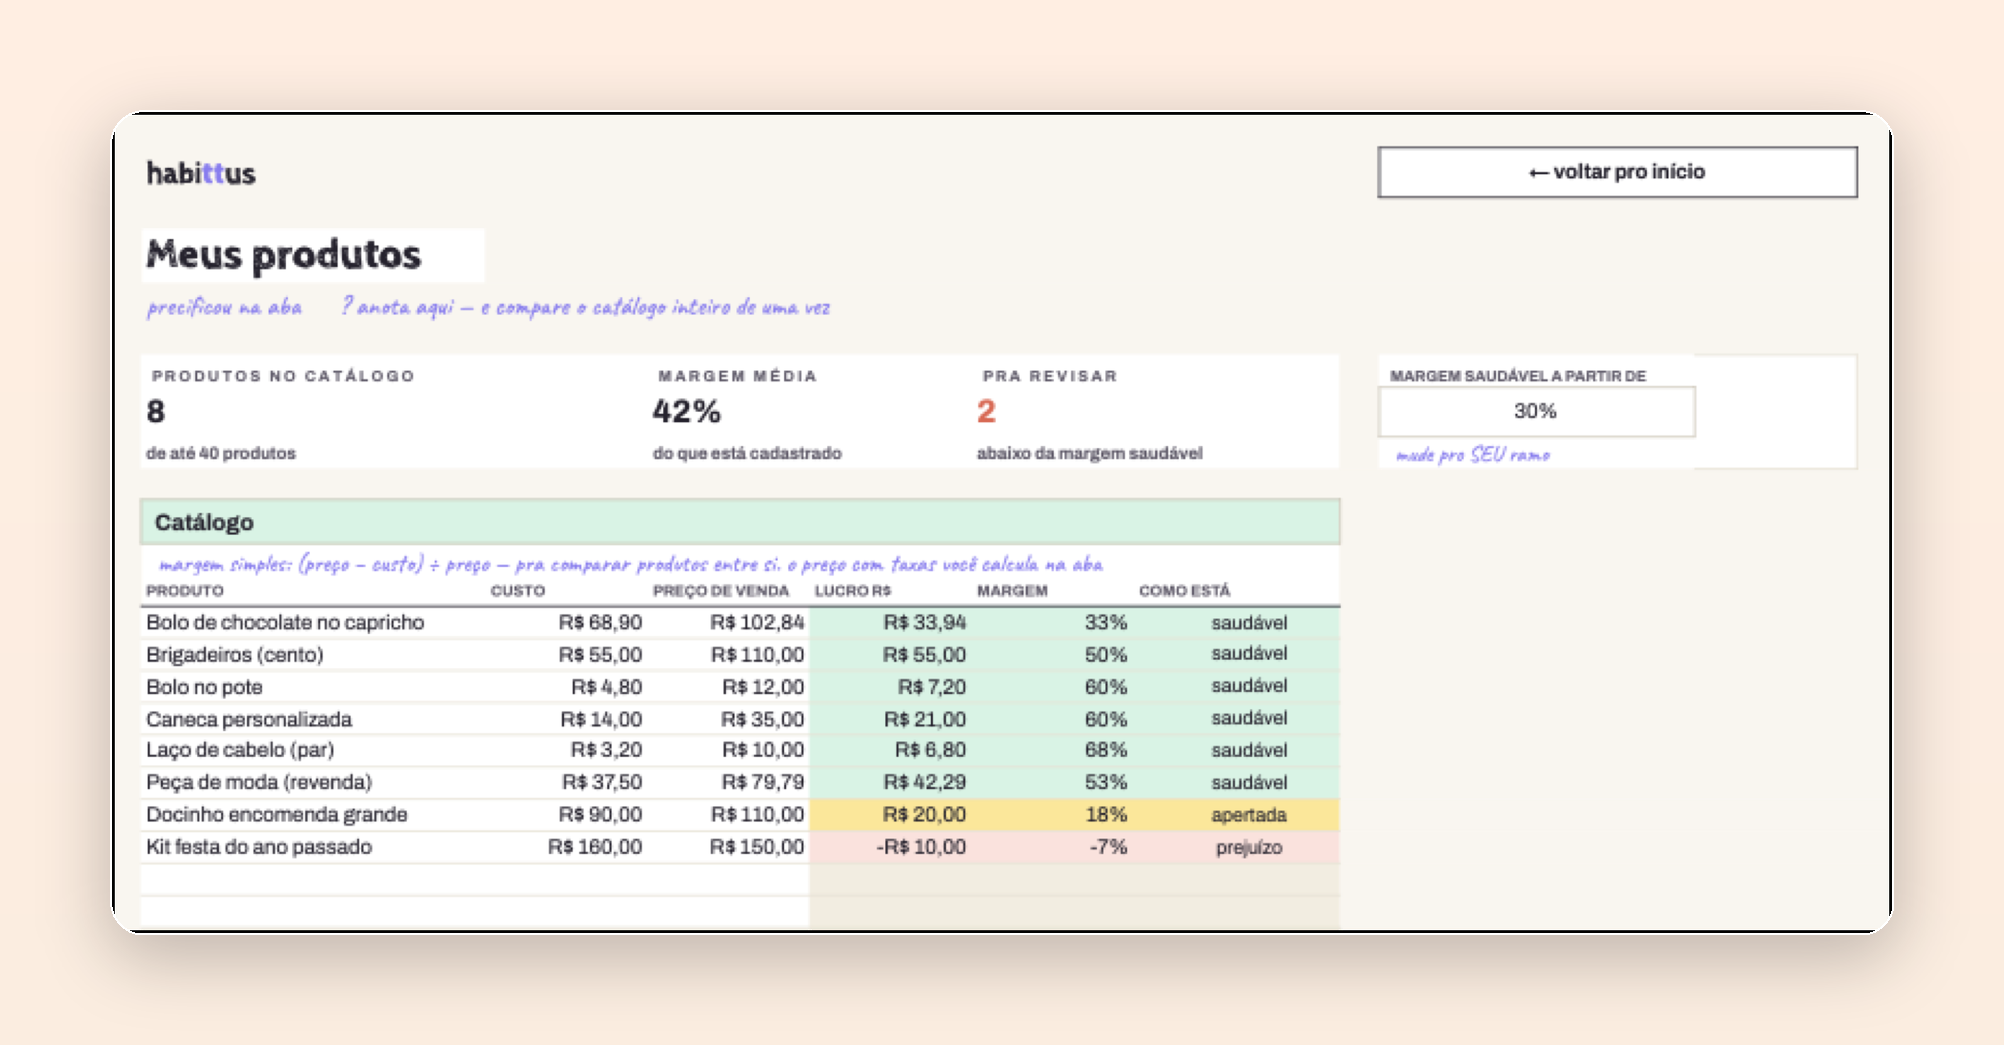Click the 42% margem média value

pyautogui.click(x=687, y=411)
